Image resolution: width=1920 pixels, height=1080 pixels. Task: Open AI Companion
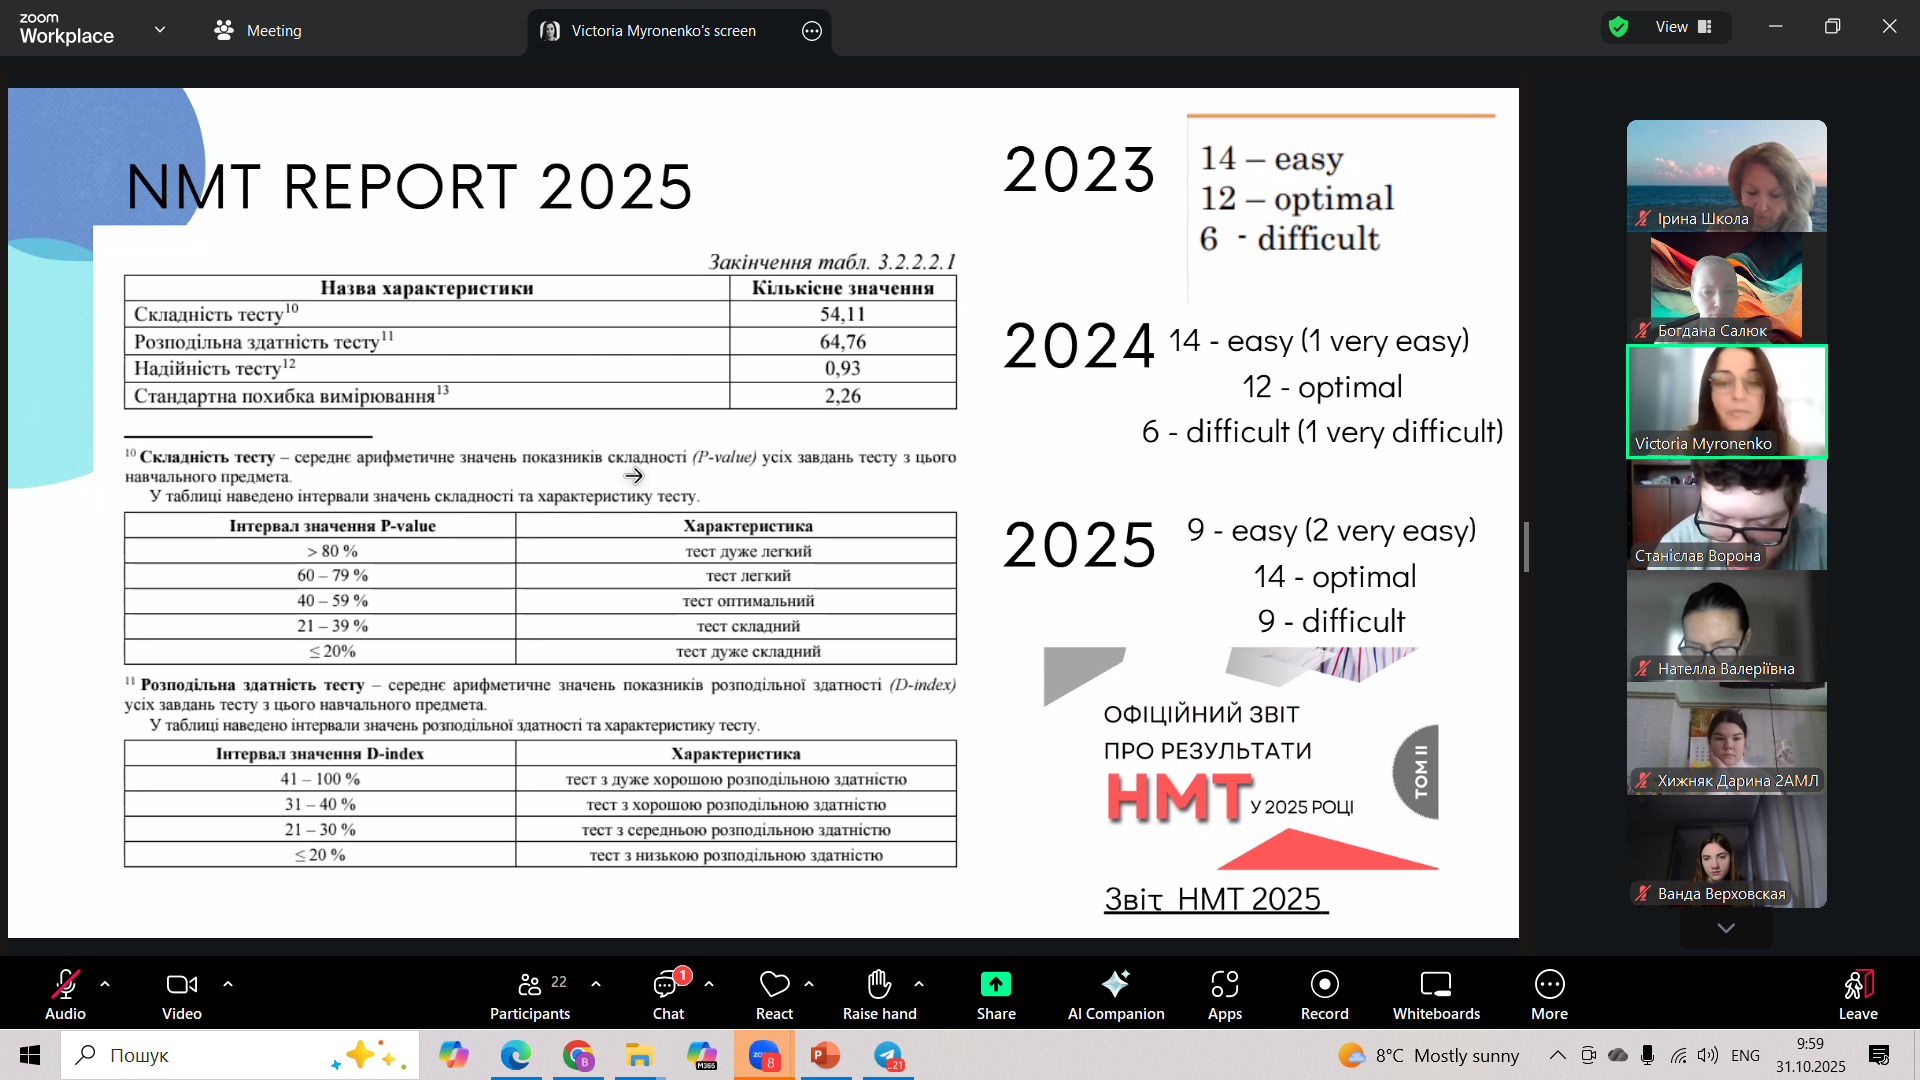1115,985
